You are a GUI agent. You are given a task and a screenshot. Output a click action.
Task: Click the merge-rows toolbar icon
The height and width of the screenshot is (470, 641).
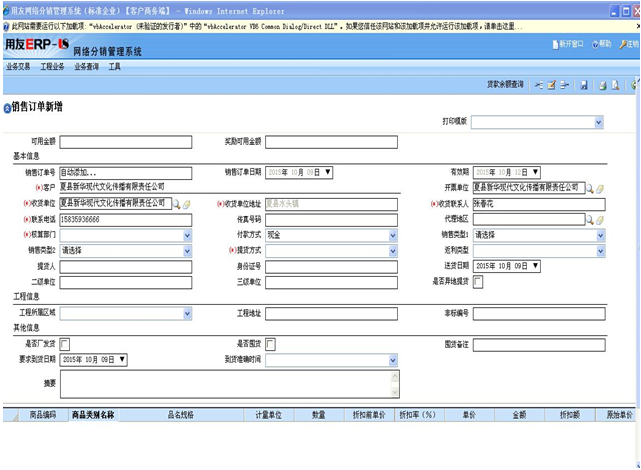click(x=565, y=85)
